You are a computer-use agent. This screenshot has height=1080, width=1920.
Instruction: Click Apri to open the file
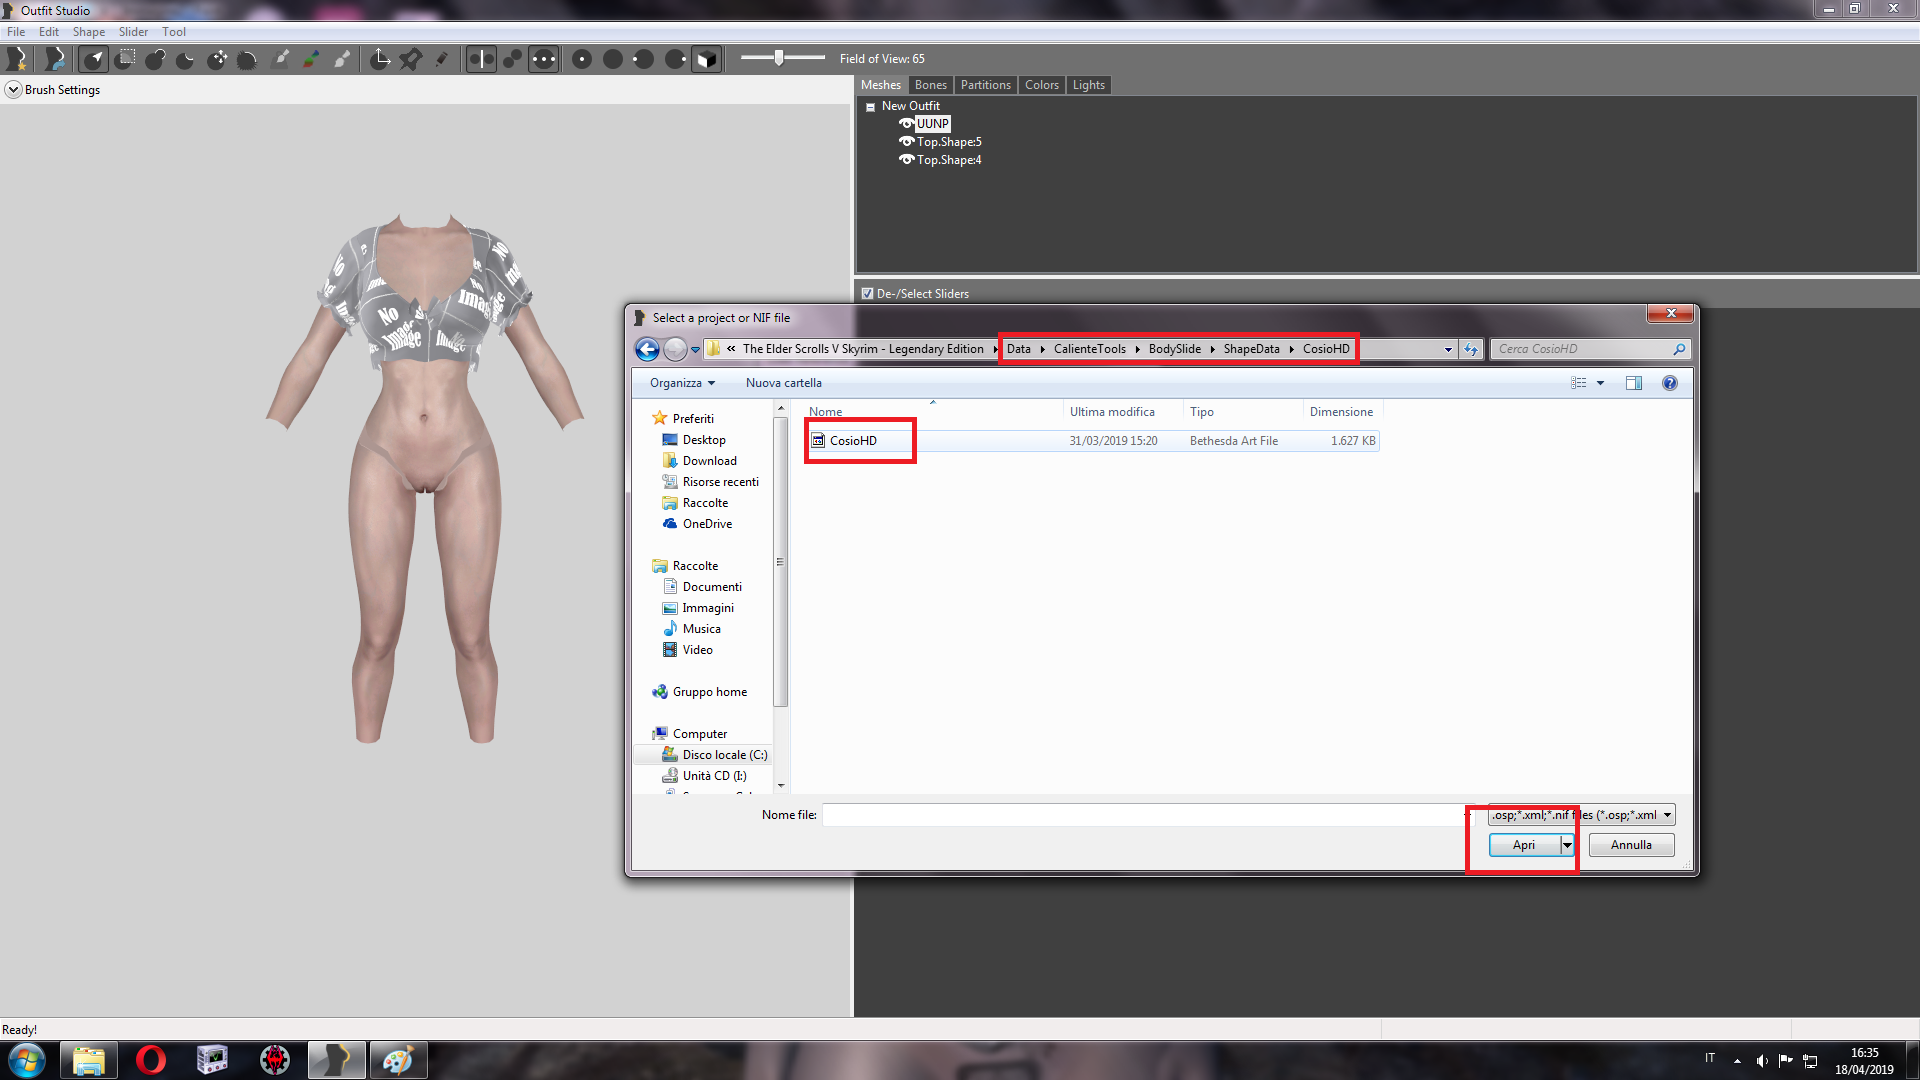tap(1524, 845)
